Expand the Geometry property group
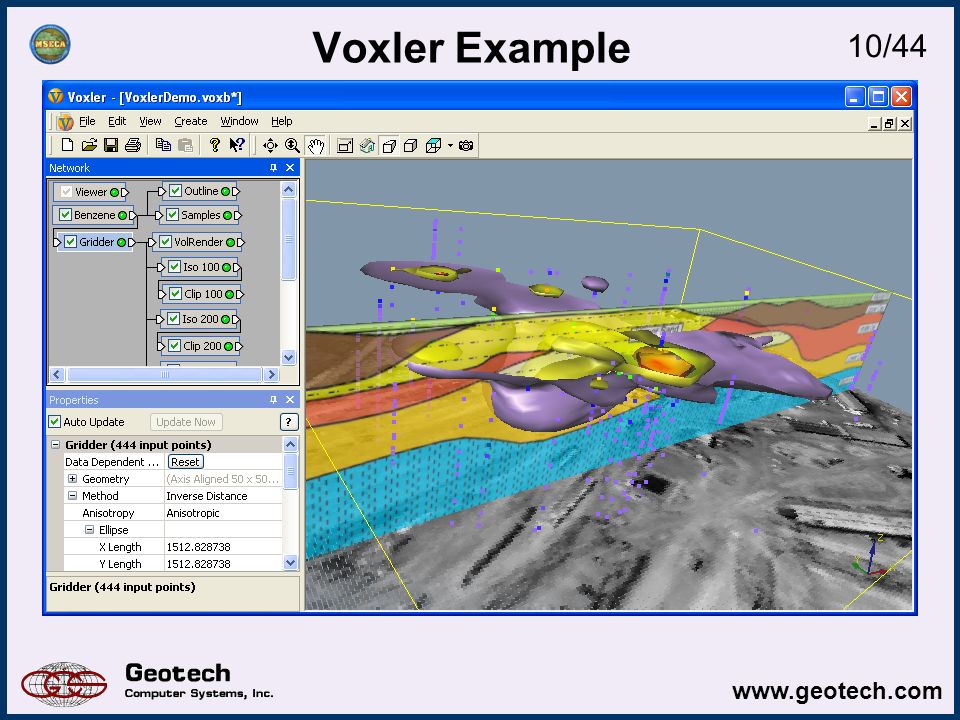This screenshot has width=960, height=720. [x=72, y=479]
